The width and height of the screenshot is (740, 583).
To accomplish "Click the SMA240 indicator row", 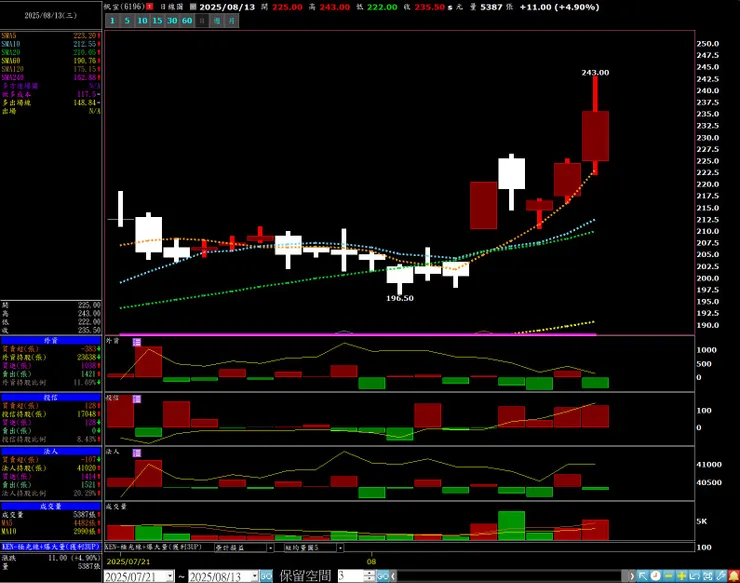I will [50, 77].
